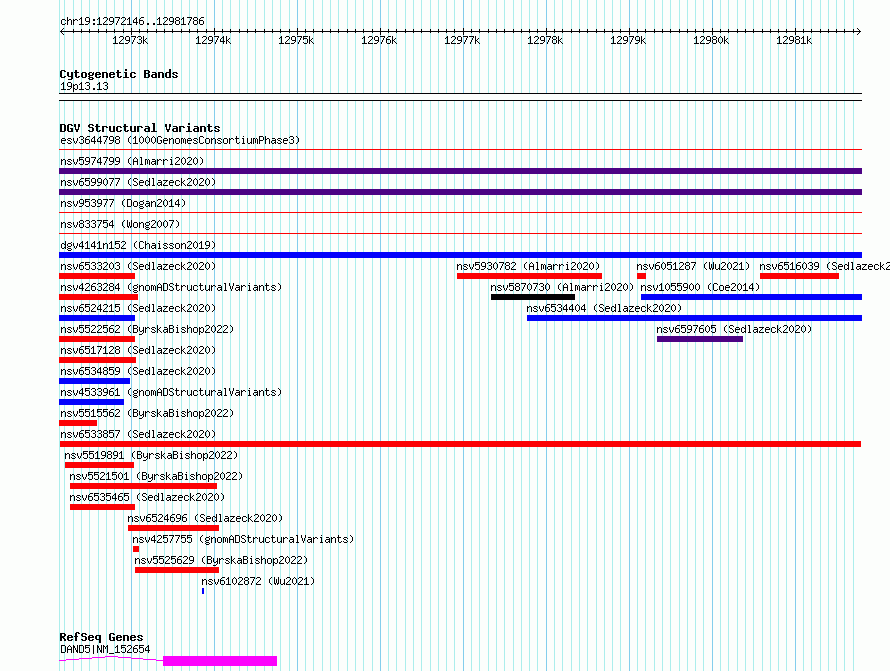Click the 12979k ruler tick label
The image size is (890, 671).
pos(628,40)
